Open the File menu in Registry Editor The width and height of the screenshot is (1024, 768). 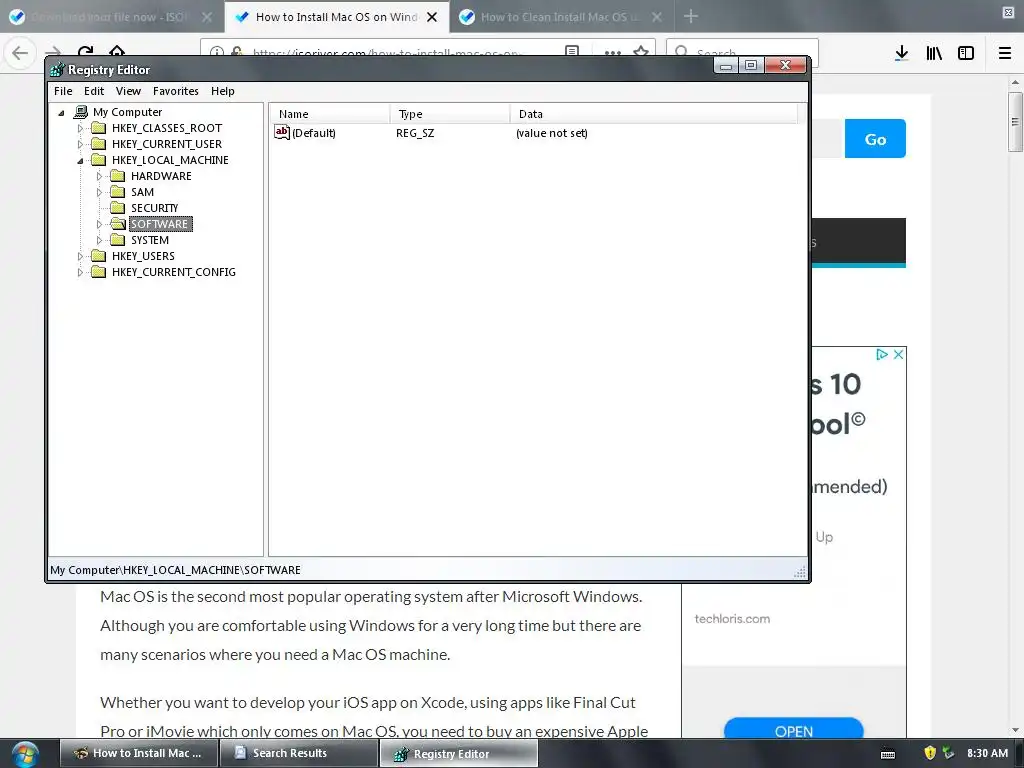63,91
